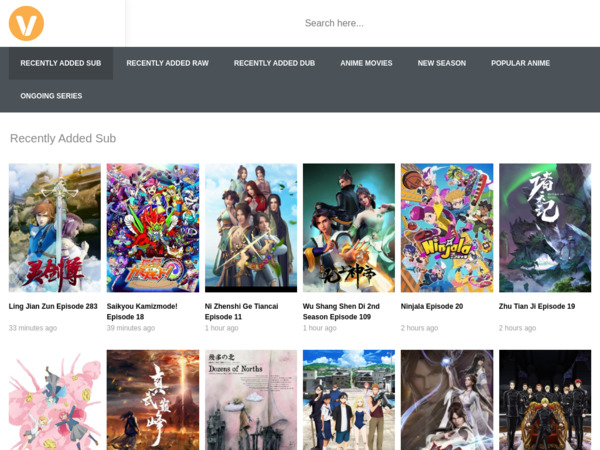The image size is (600, 450).
Task: Open the seaside town group poster
Action: point(349,400)
